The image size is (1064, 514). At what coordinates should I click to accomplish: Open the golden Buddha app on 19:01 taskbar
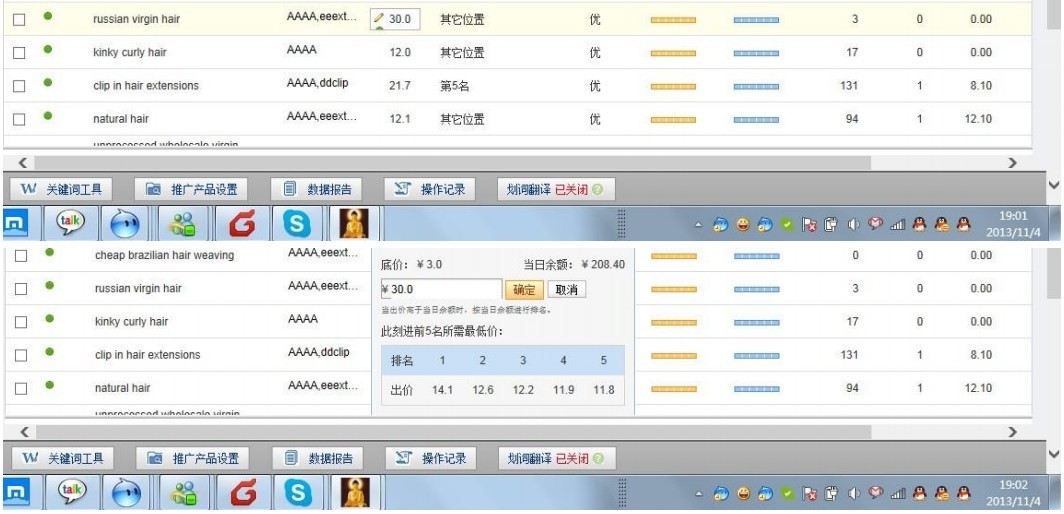click(354, 223)
